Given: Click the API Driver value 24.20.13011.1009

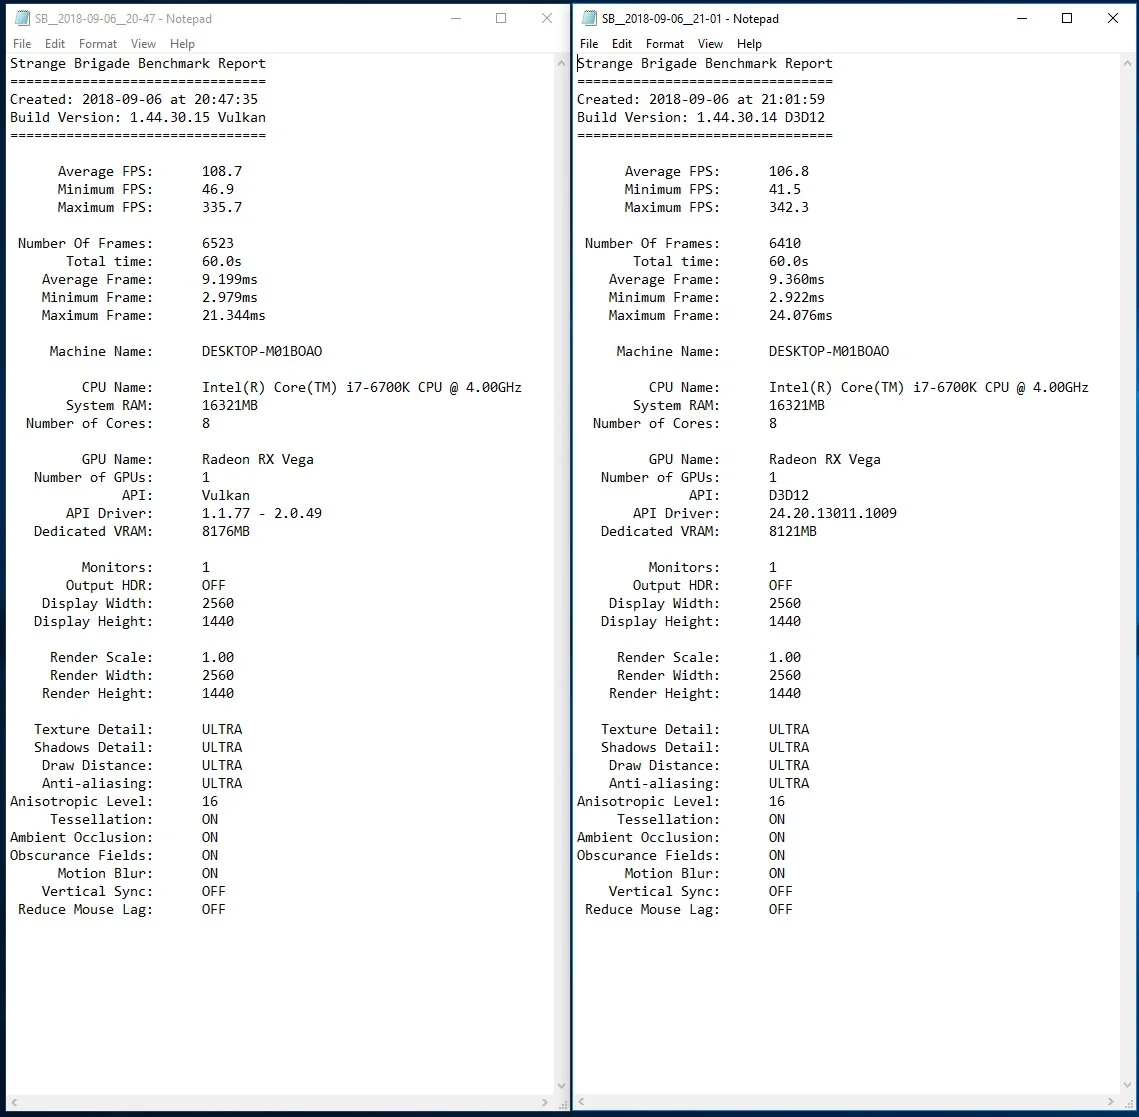Looking at the screenshot, I should coord(832,513).
